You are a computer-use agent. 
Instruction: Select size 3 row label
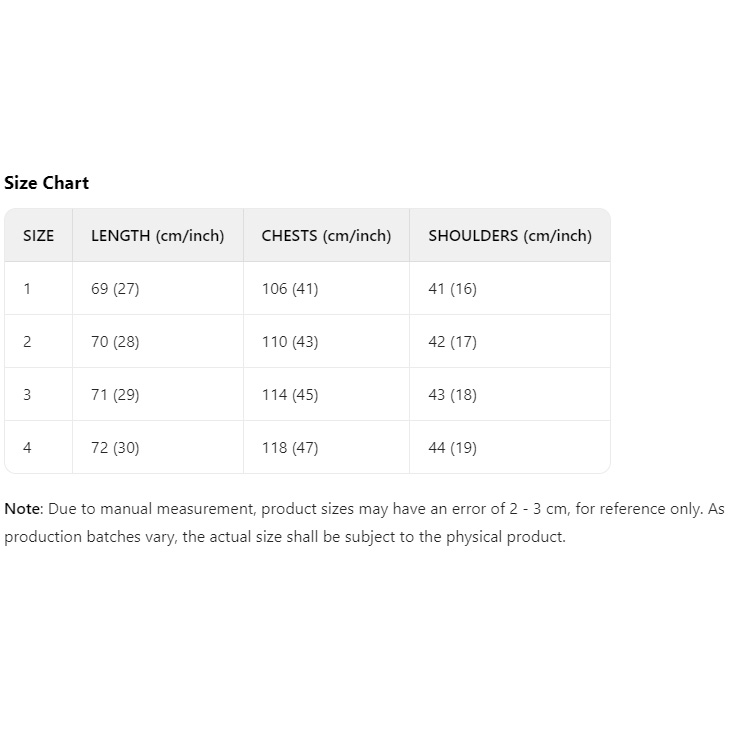click(27, 395)
